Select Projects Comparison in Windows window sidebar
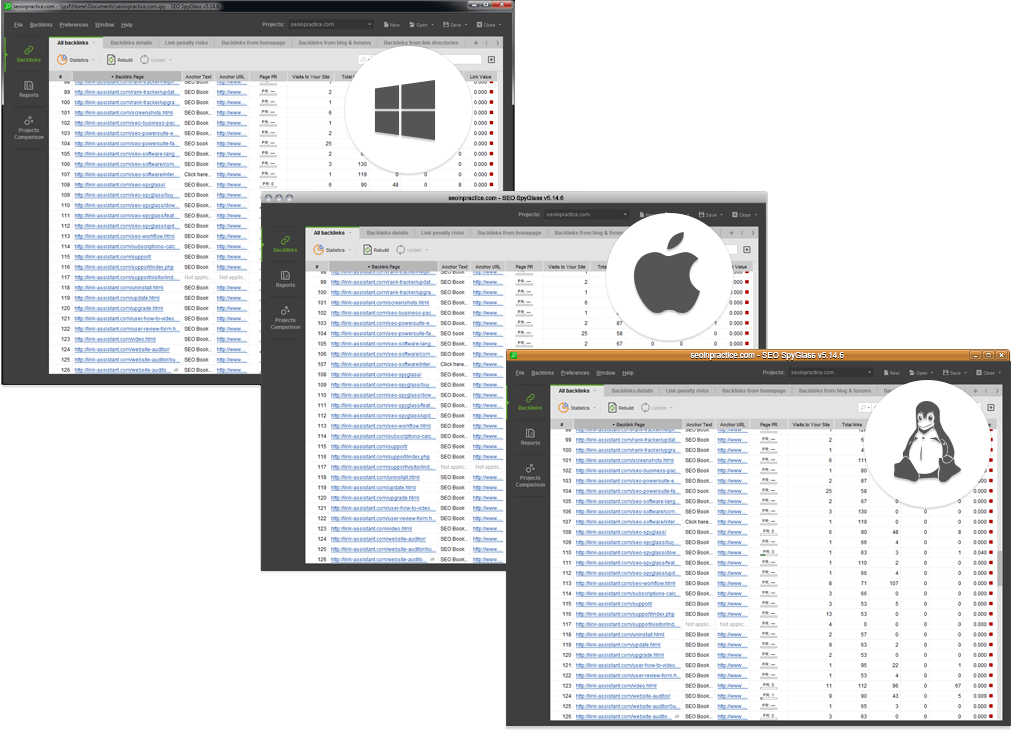This screenshot has height=736, width=1012. 28,128
